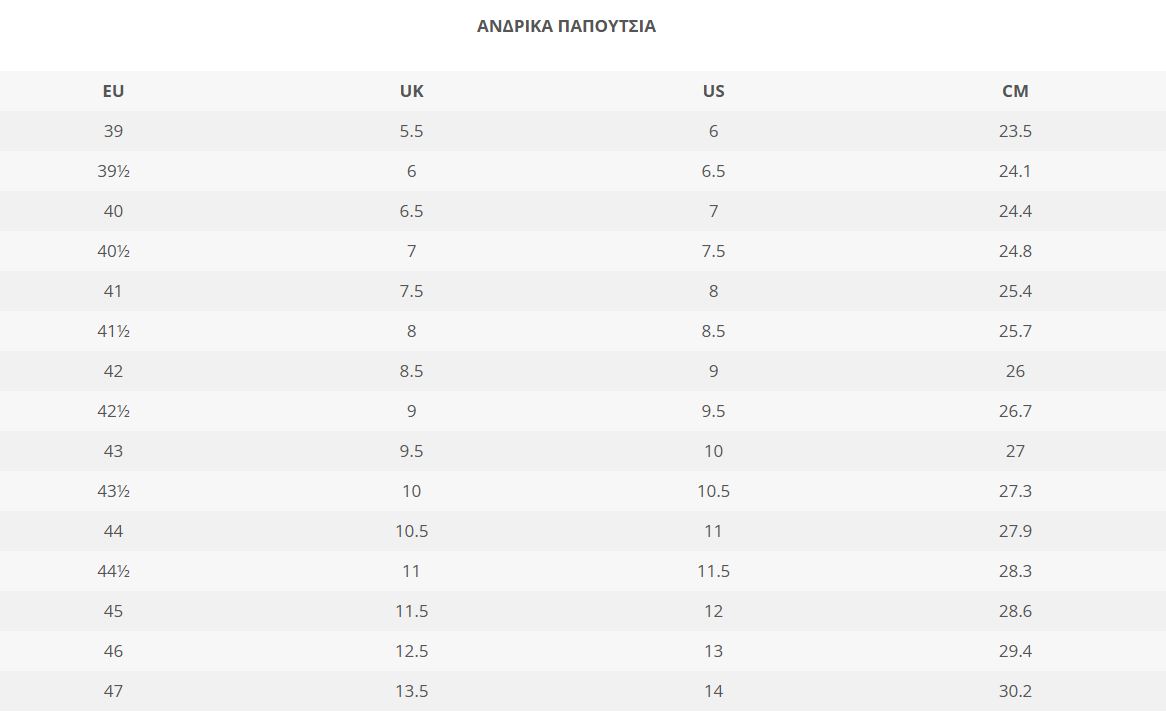Click EU size 43½ cell
1166x713 pixels.
coord(113,491)
